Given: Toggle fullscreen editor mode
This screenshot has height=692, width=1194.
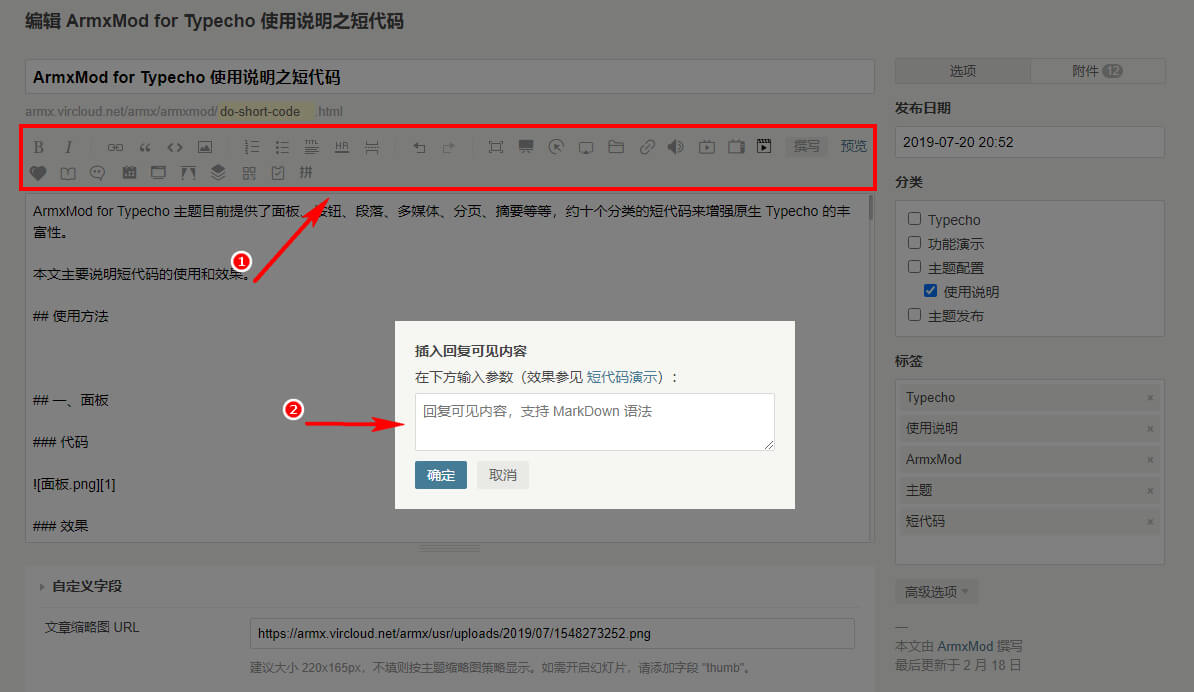Looking at the screenshot, I should pyautogui.click(x=496, y=147).
